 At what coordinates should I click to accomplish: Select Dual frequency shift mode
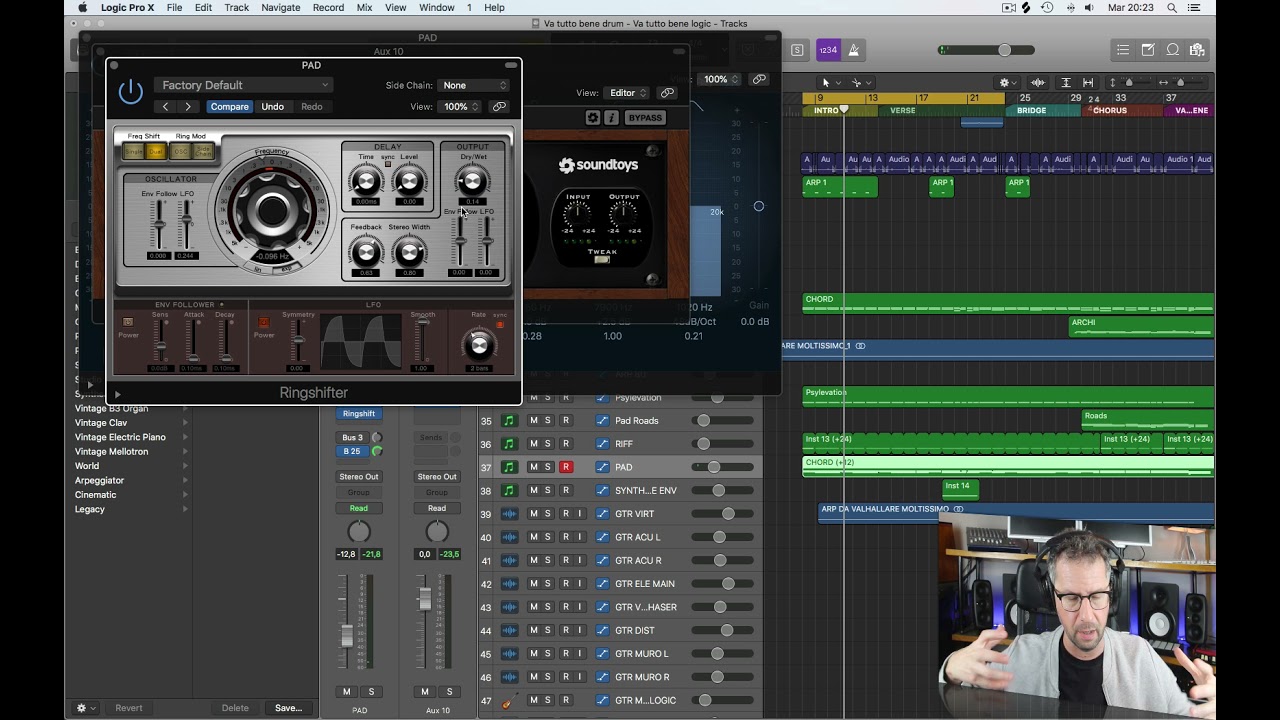pos(155,152)
